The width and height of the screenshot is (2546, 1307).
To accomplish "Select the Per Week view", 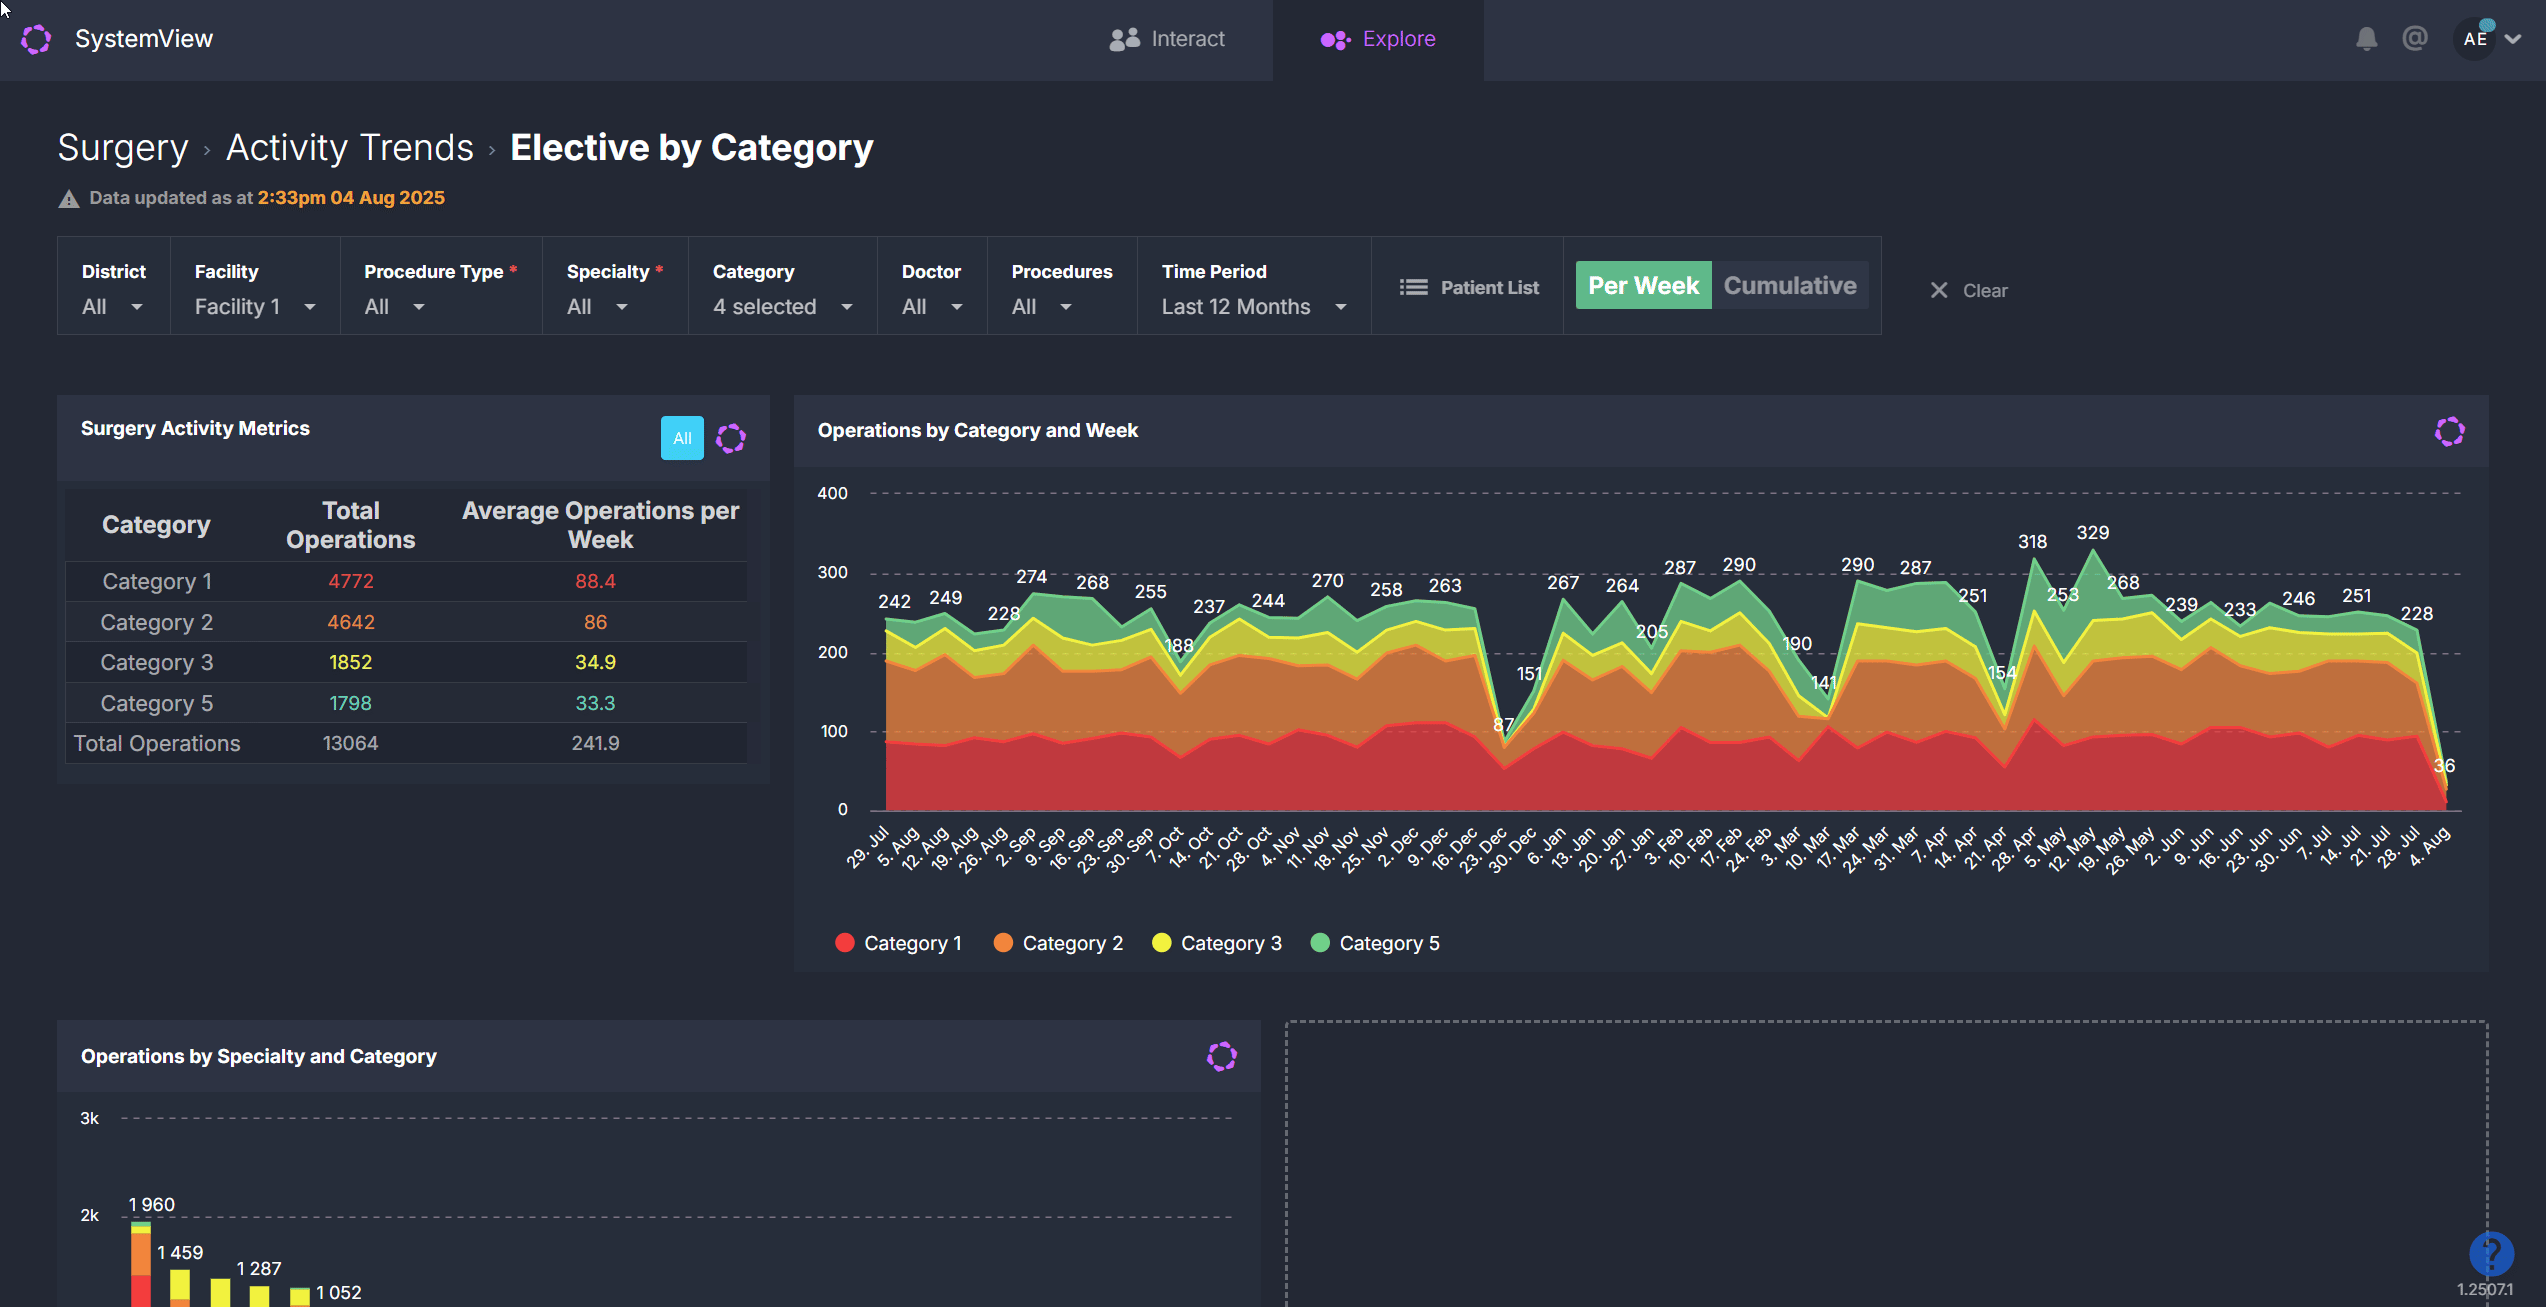I will tap(1644, 285).
